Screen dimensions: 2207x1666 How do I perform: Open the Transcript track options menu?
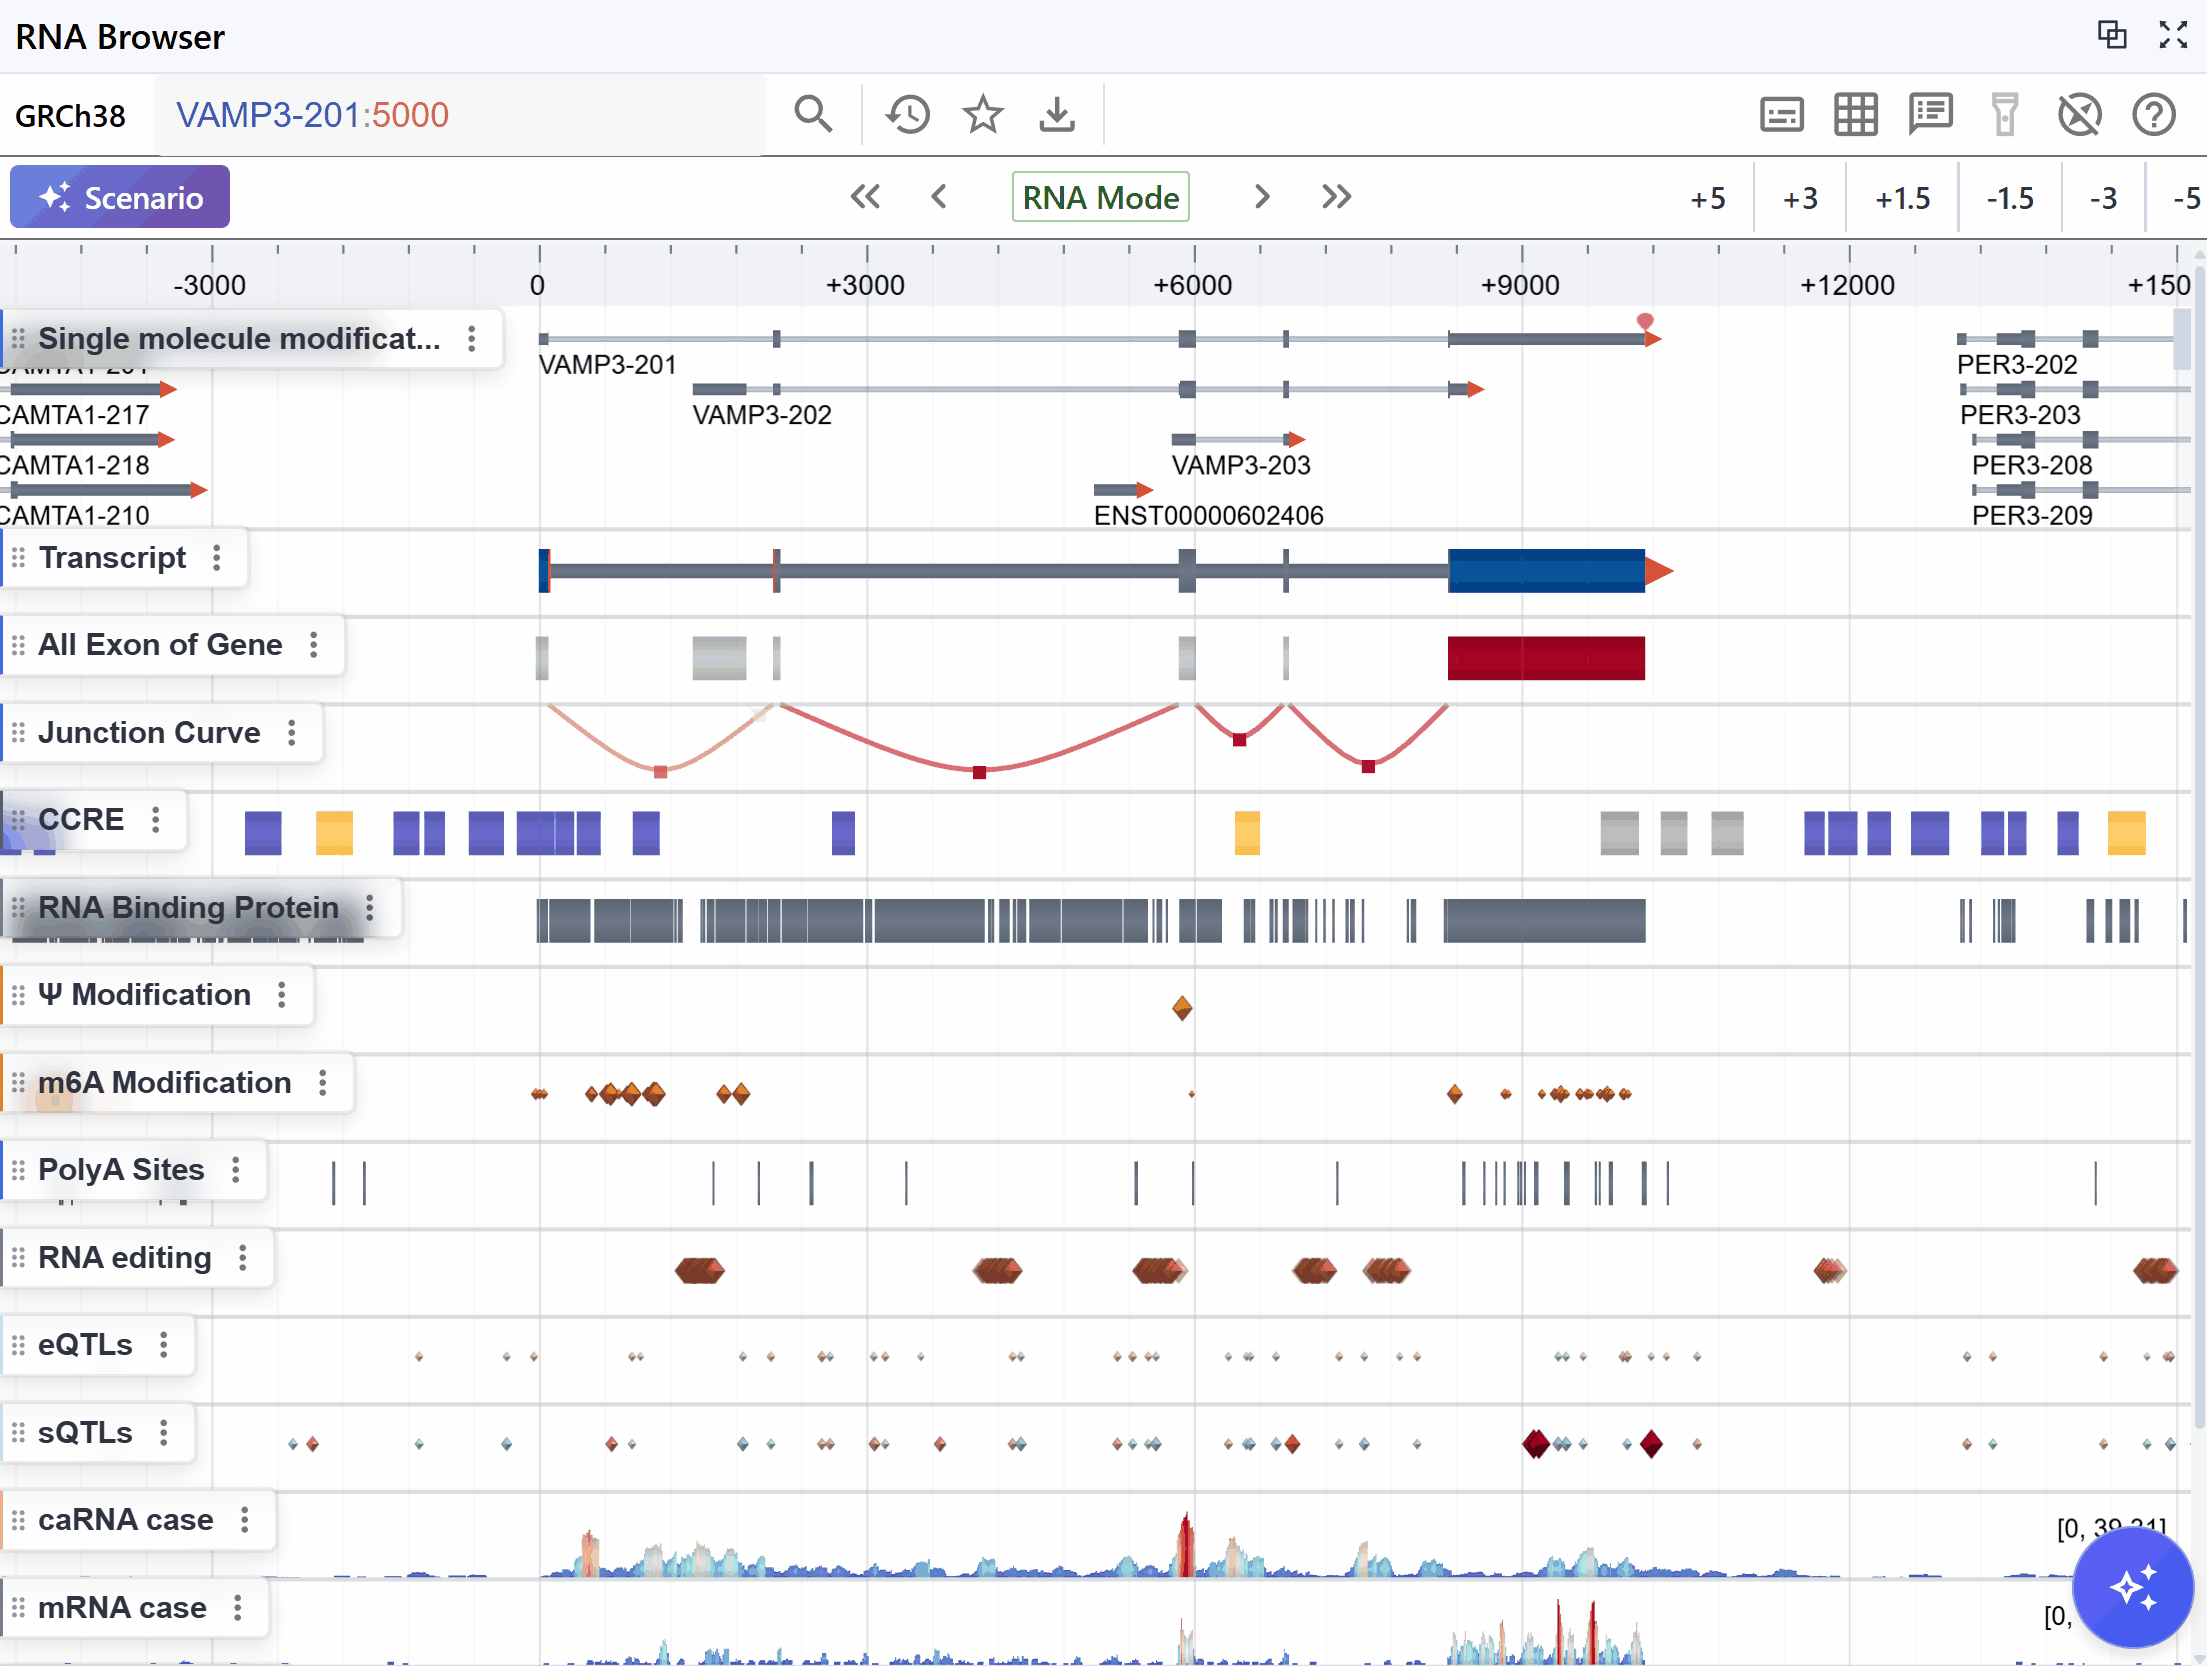pos(217,558)
